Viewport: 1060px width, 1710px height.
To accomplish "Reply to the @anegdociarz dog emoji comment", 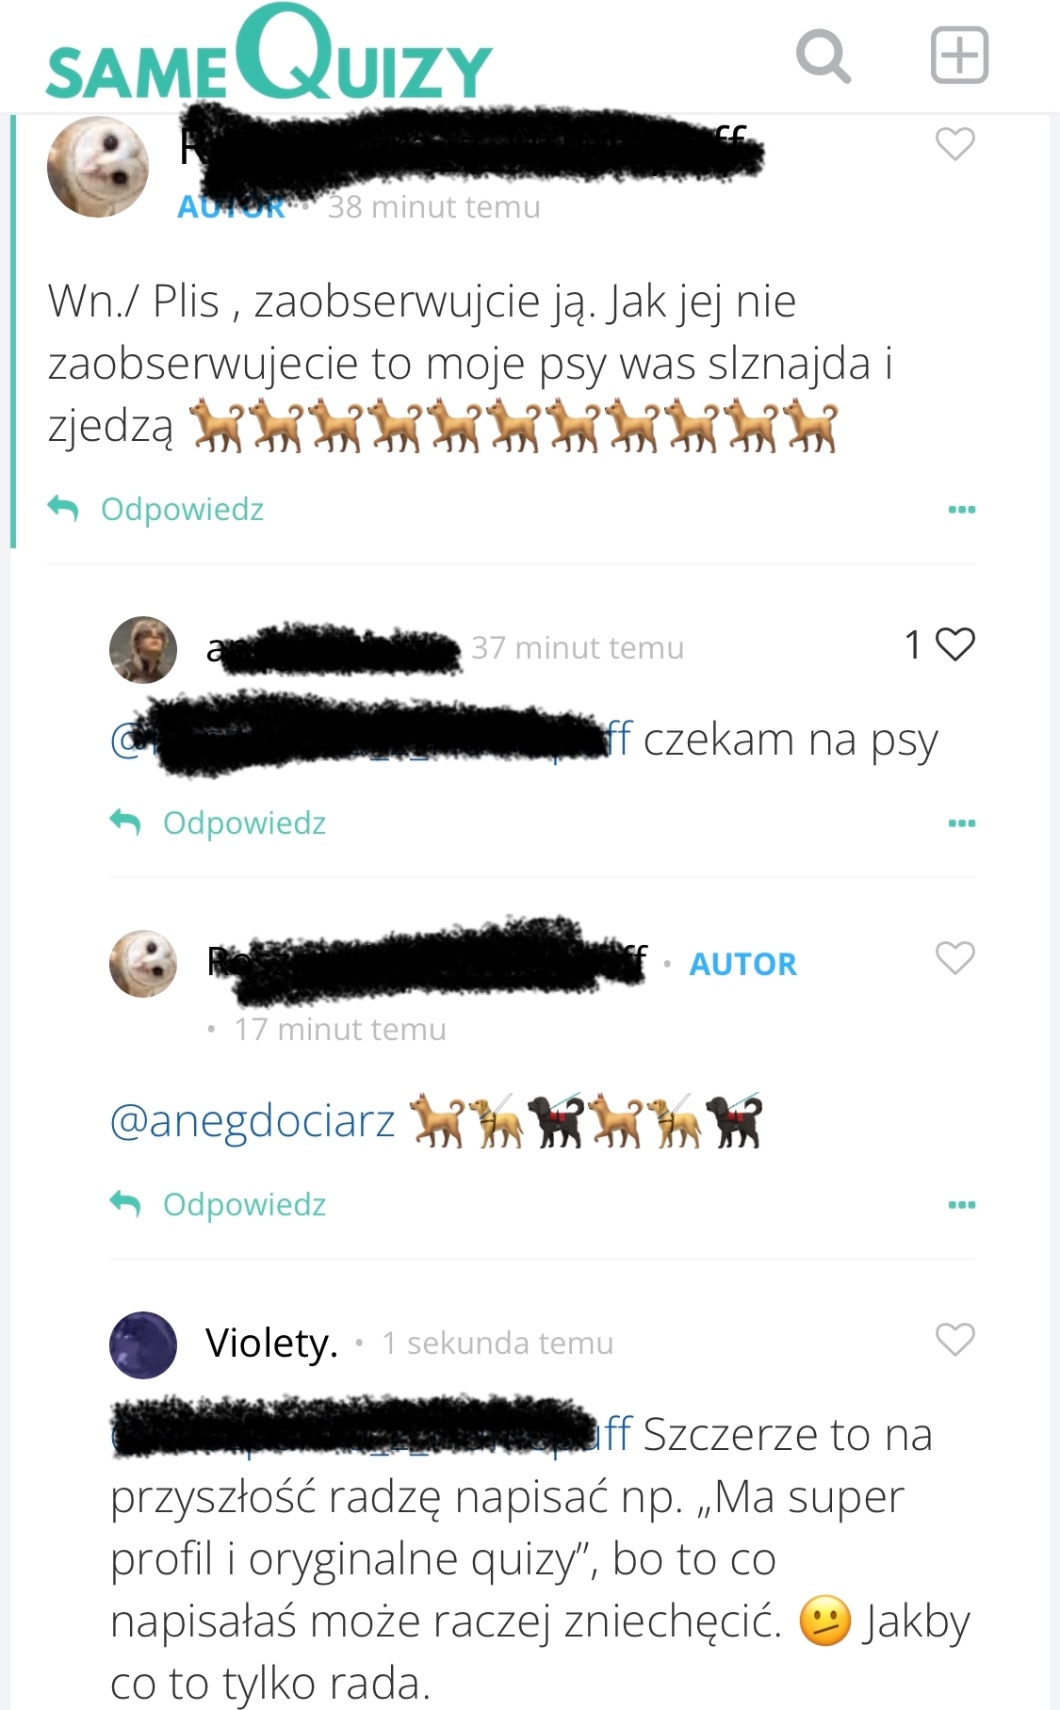I will pyautogui.click(x=218, y=1204).
